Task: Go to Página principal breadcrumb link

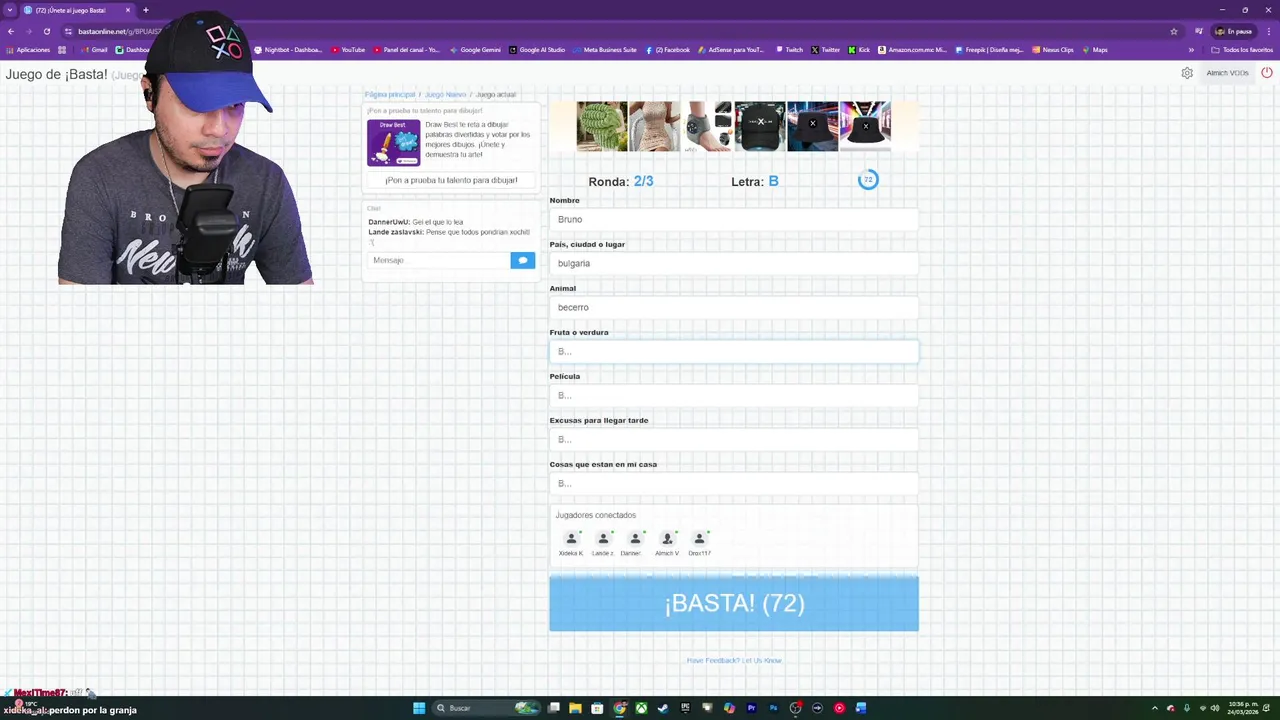Action: pyautogui.click(x=390, y=94)
